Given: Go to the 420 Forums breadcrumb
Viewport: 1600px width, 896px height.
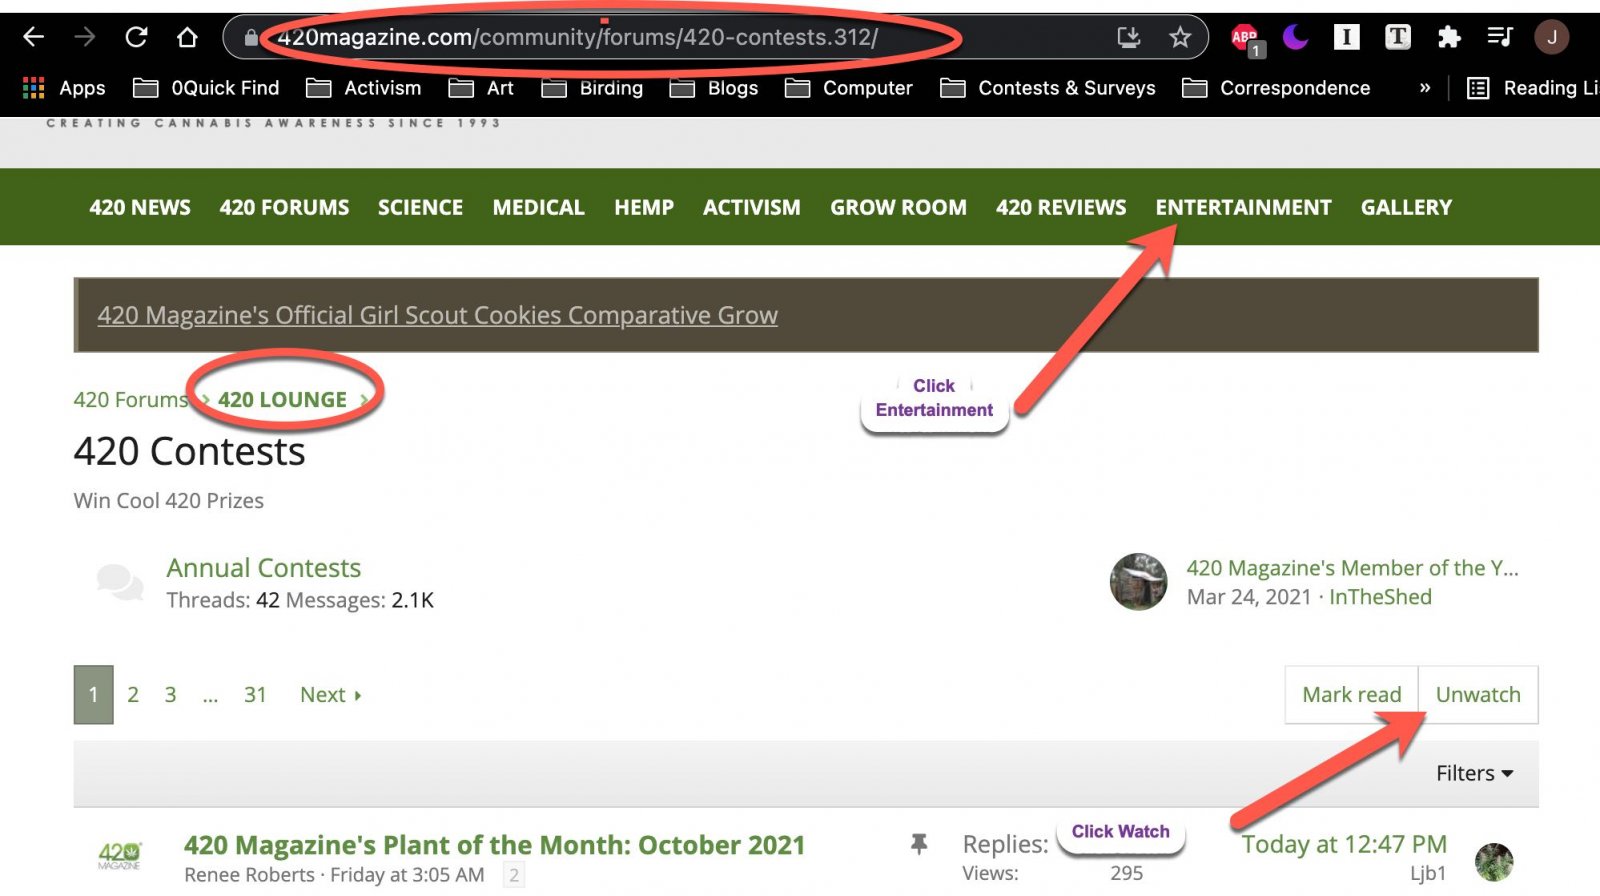Looking at the screenshot, I should pyautogui.click(x=130, y=399).
